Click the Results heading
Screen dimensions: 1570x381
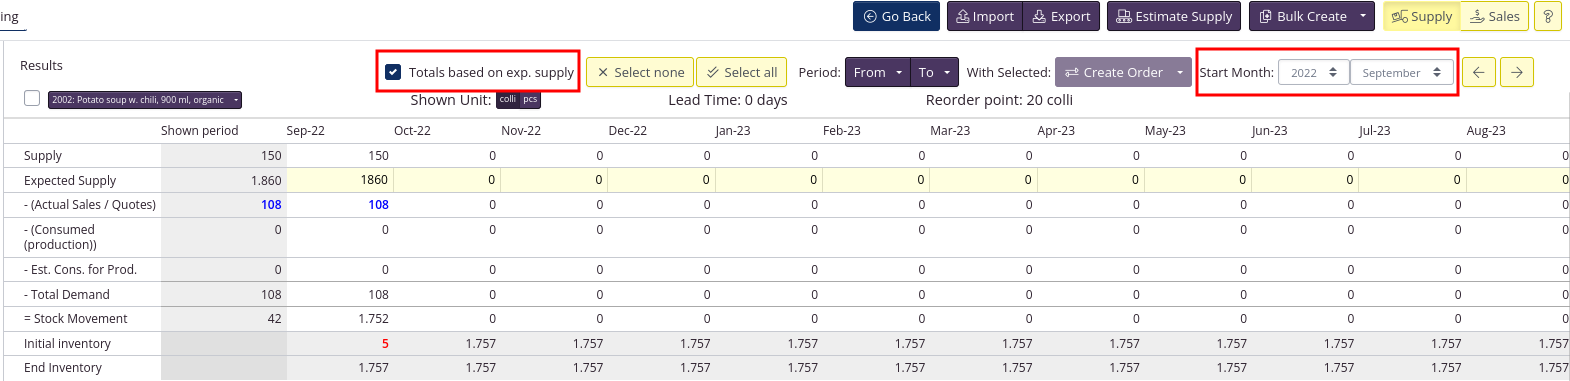coord(41,65)
